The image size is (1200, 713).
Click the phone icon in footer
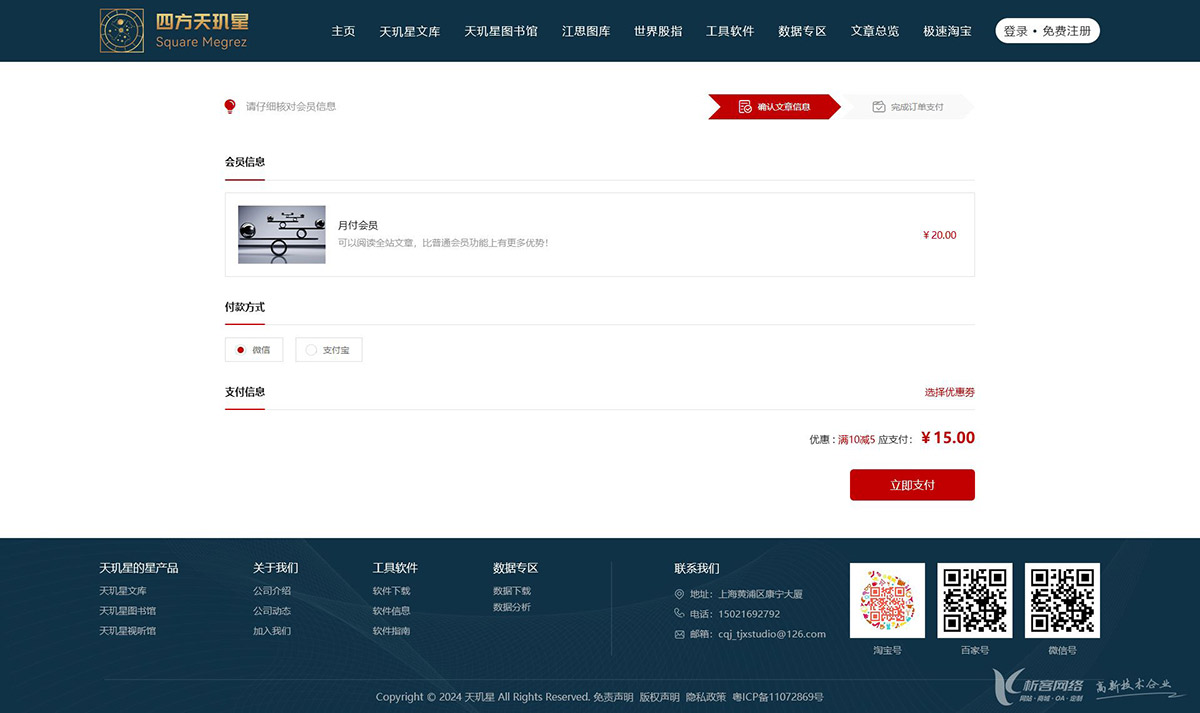680,614
